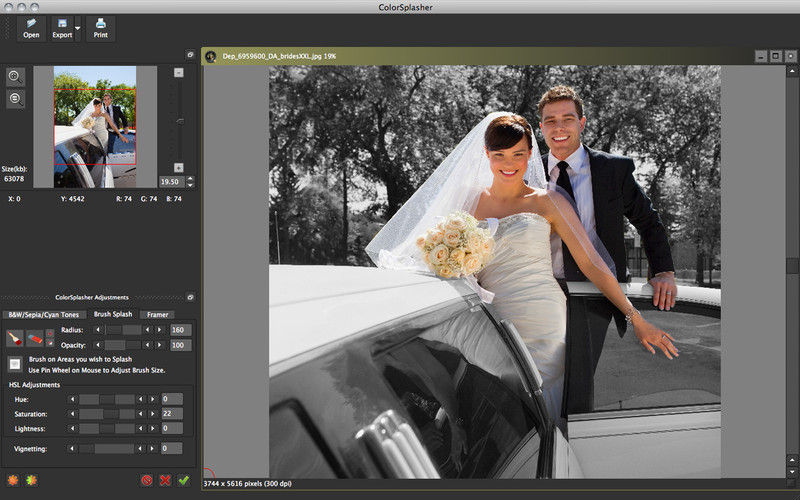Open an image with the Open toolbar button
The height and width of the screenshot is (500, 800).
point(31,29)
